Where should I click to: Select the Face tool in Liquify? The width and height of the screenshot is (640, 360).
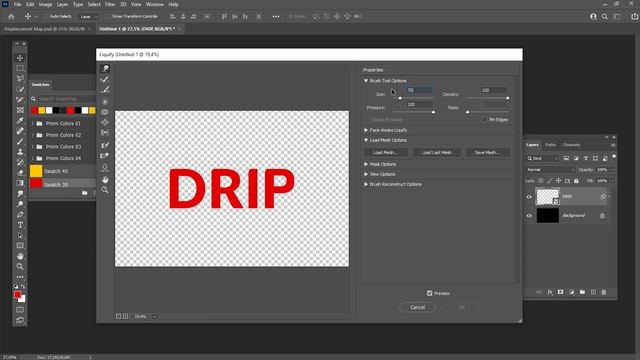pos(105,168)
